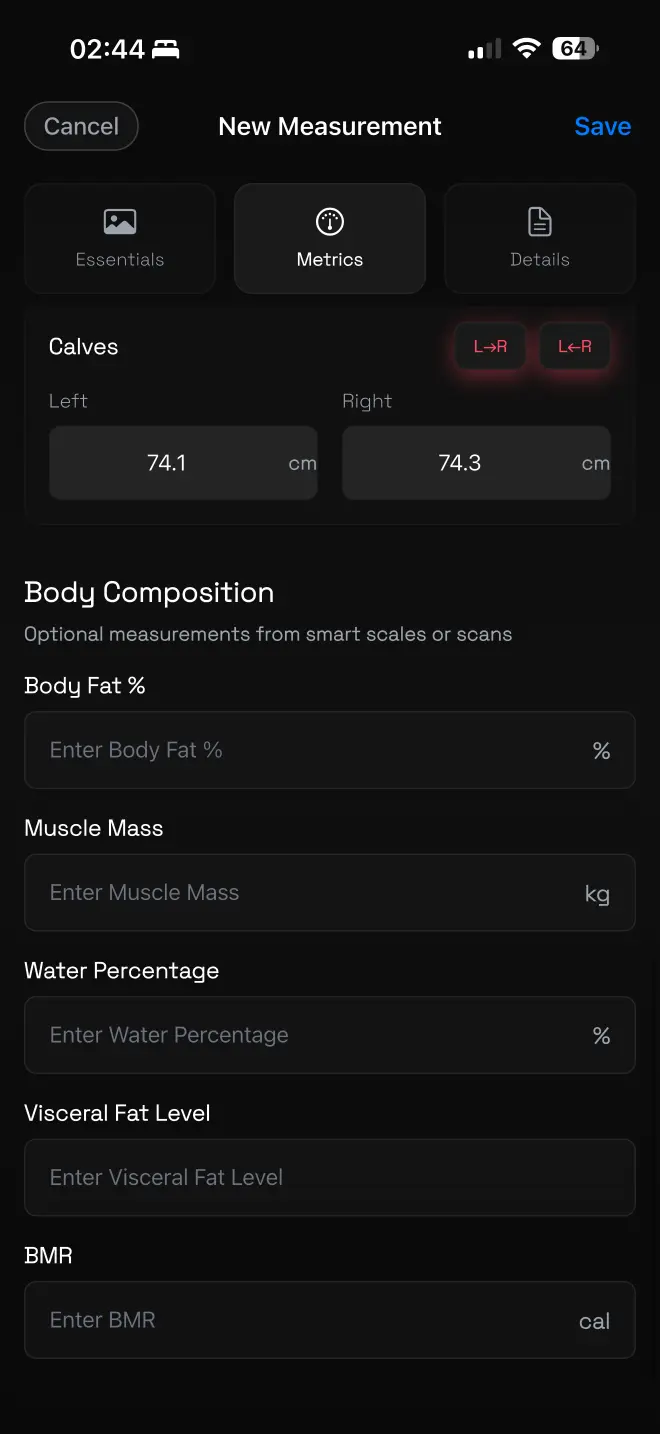Click the Essentials image icon
Screen dimensions: 660x1434
coord(120,222)
